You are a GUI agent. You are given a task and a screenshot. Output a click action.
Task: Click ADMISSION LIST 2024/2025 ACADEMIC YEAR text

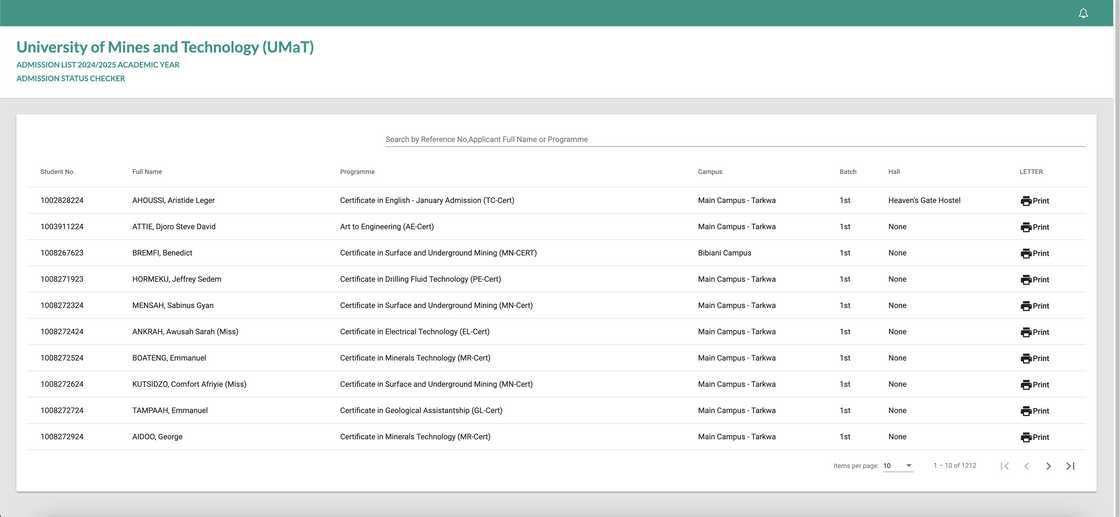[98, 65]
